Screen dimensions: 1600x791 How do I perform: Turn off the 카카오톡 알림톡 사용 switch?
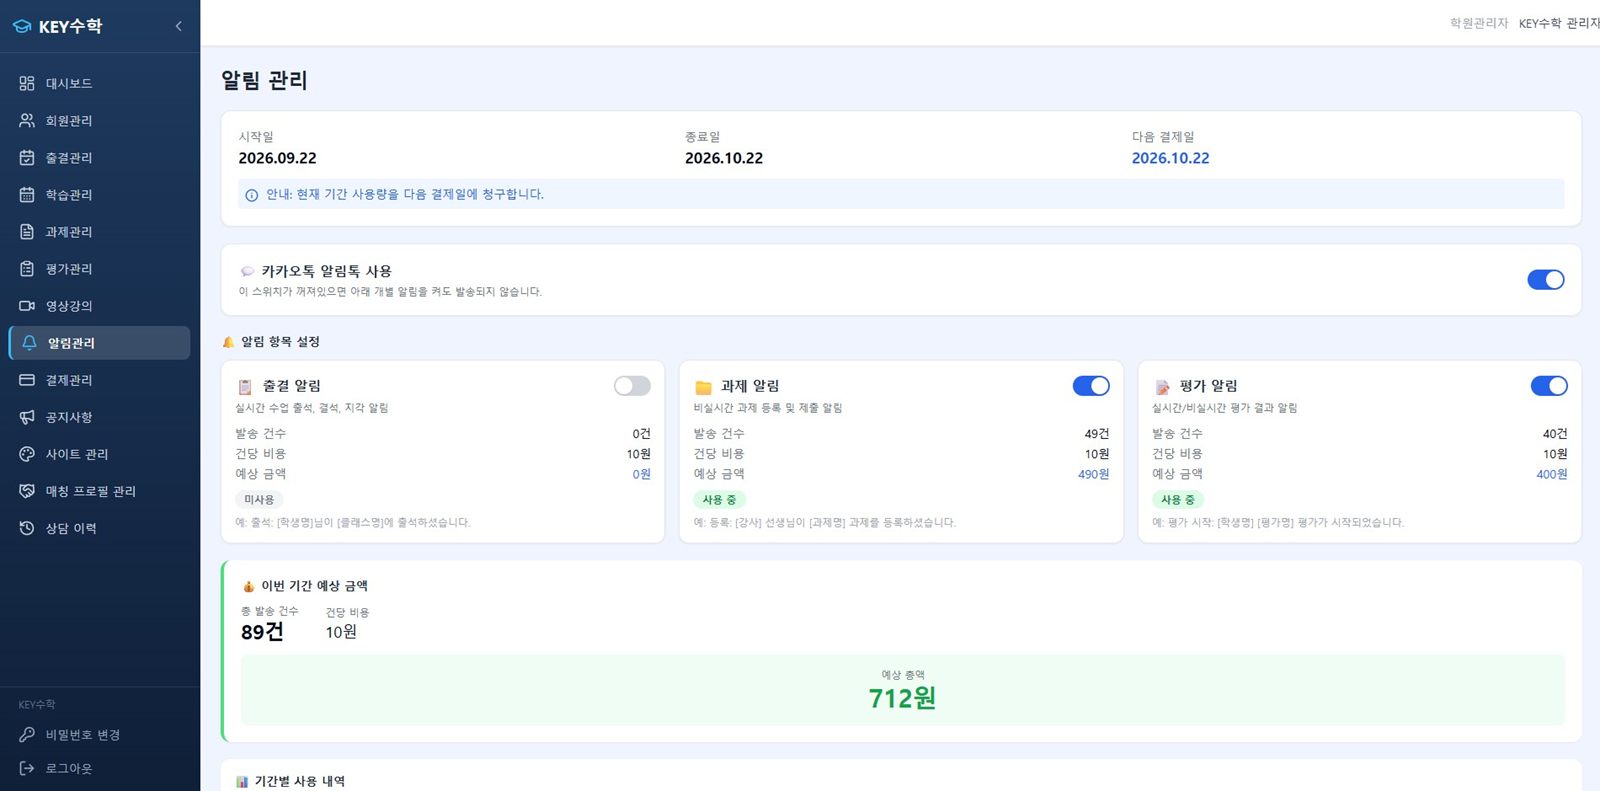1545,280
